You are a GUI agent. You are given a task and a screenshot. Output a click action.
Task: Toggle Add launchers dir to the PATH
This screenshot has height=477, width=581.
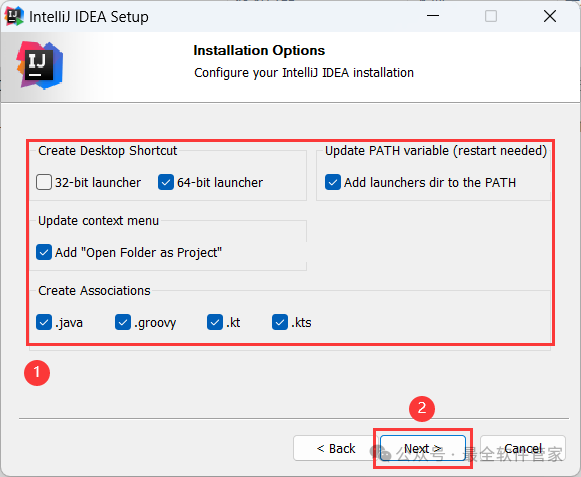tap(333, 182)
